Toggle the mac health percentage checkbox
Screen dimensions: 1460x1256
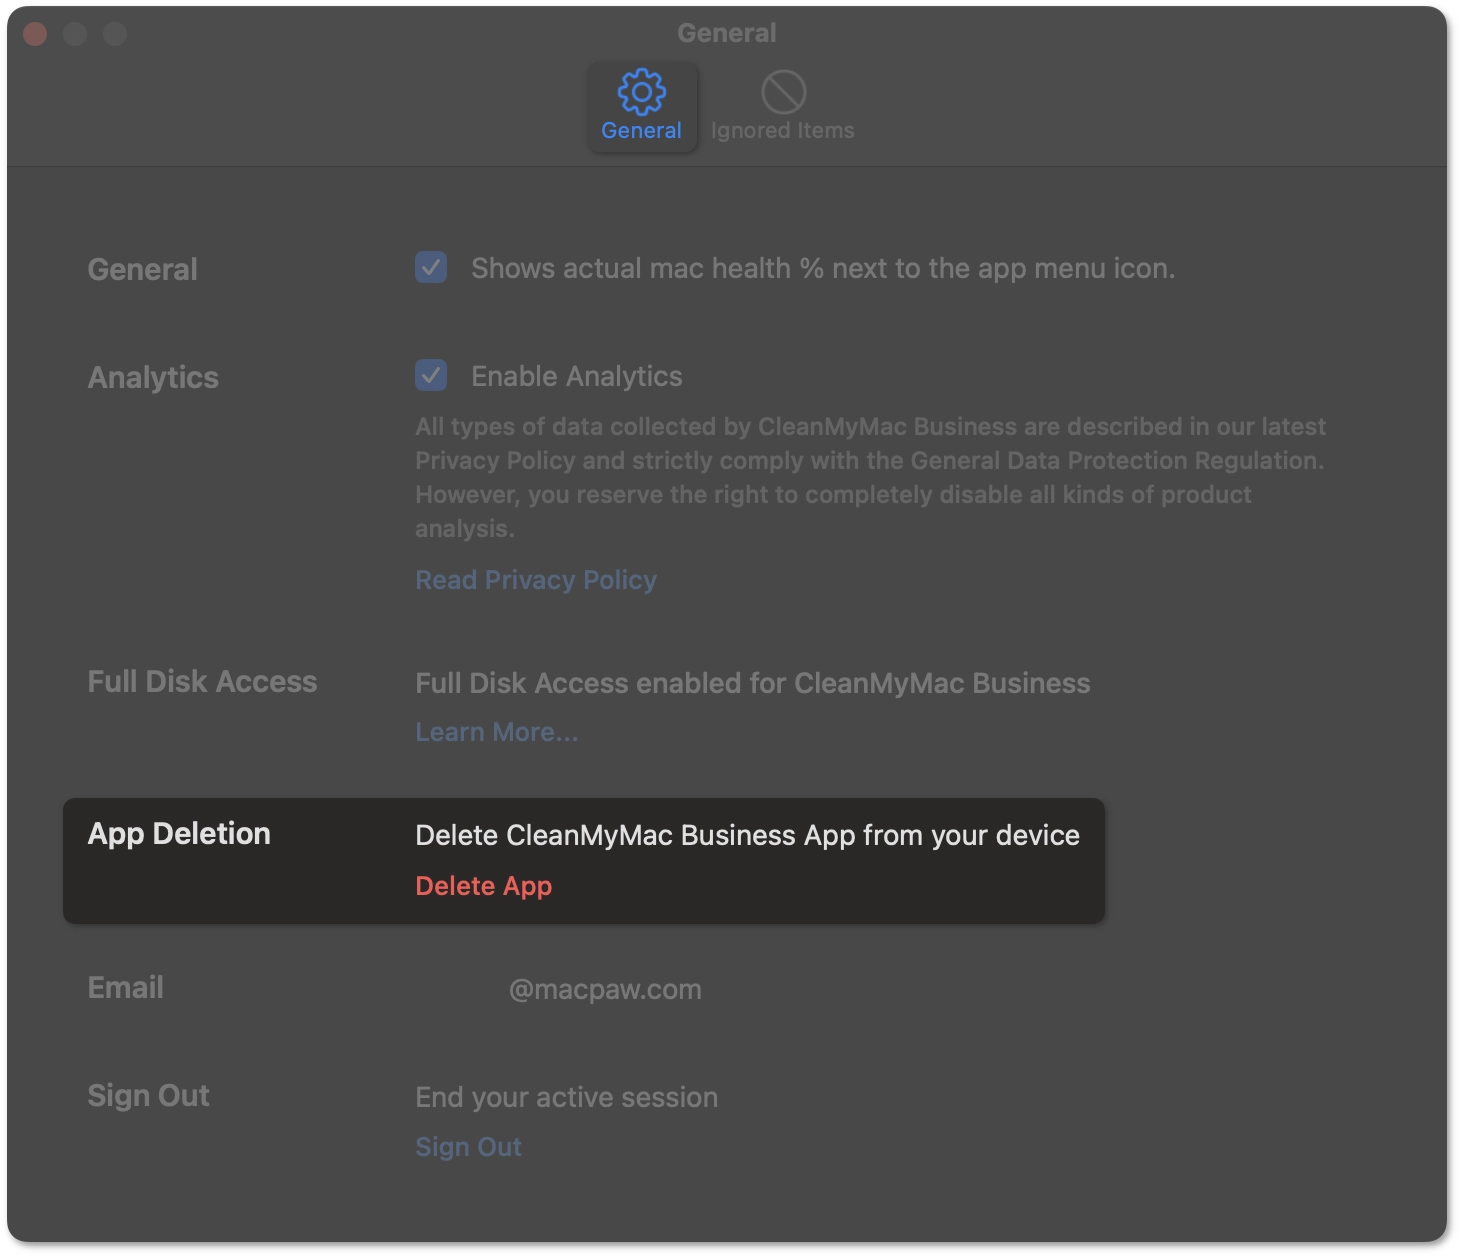coord(431,268)
